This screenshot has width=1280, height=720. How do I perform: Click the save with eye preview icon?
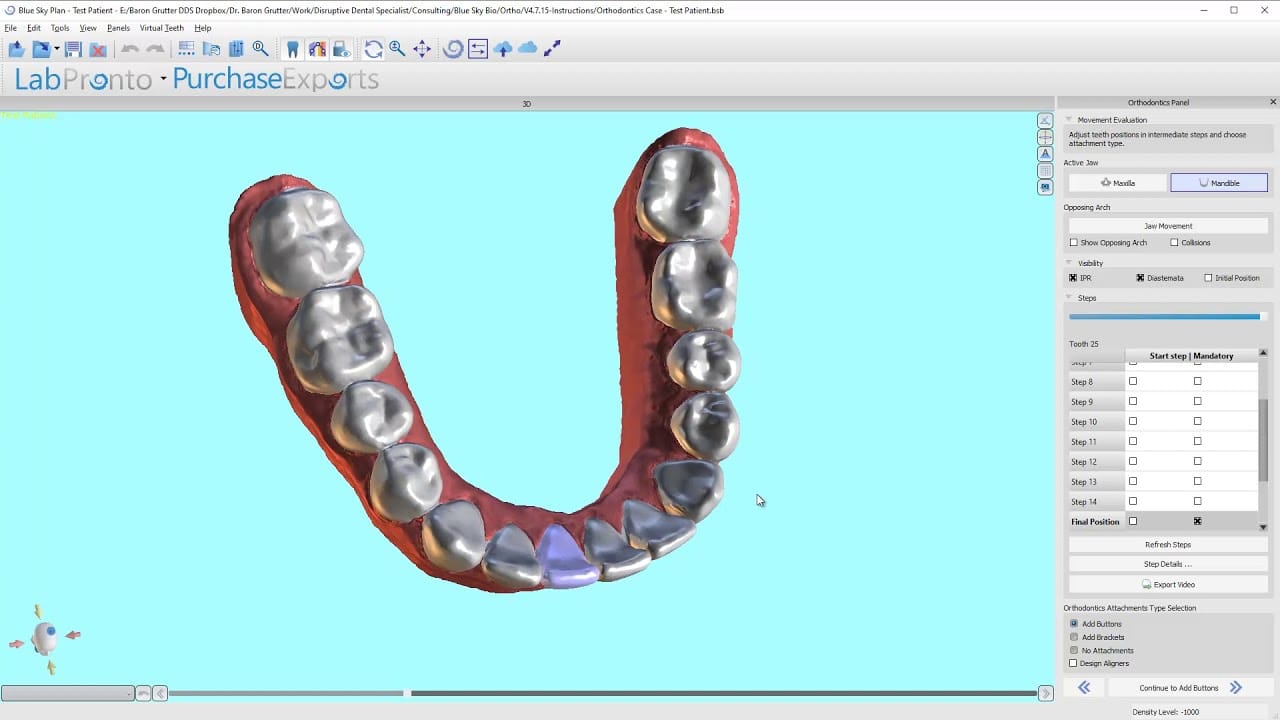point(341,49)
